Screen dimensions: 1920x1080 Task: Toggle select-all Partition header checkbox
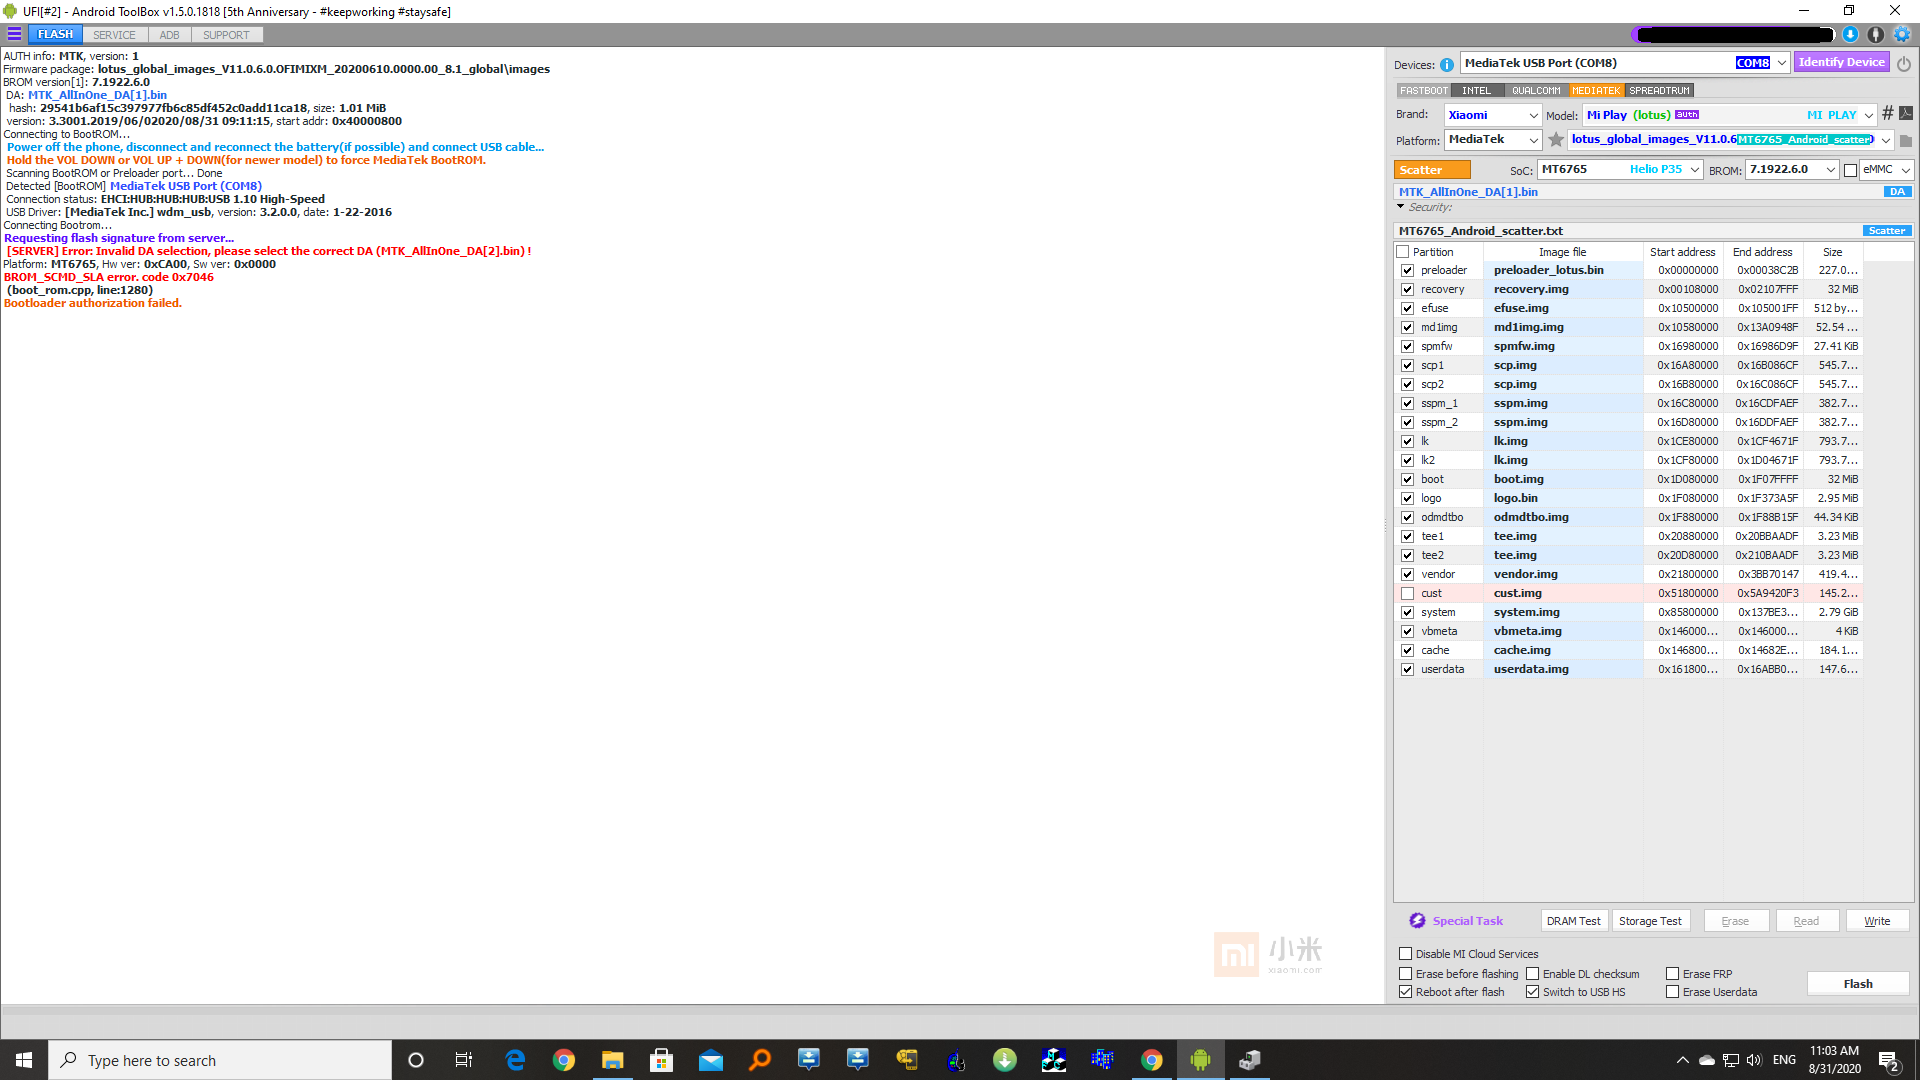tap(1403, 252)
